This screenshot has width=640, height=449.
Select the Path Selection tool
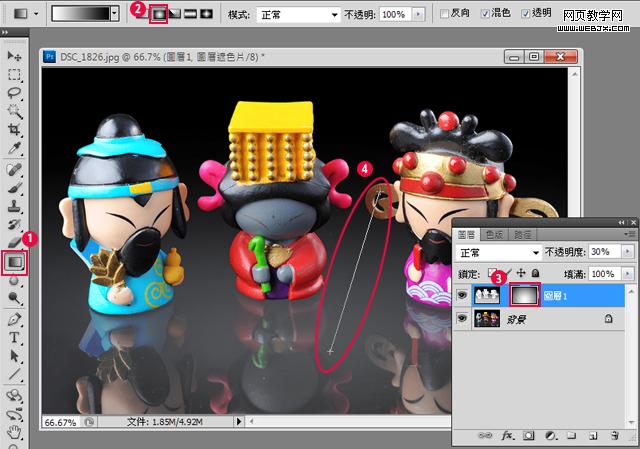pyautogui.click(x=14, y=356)
